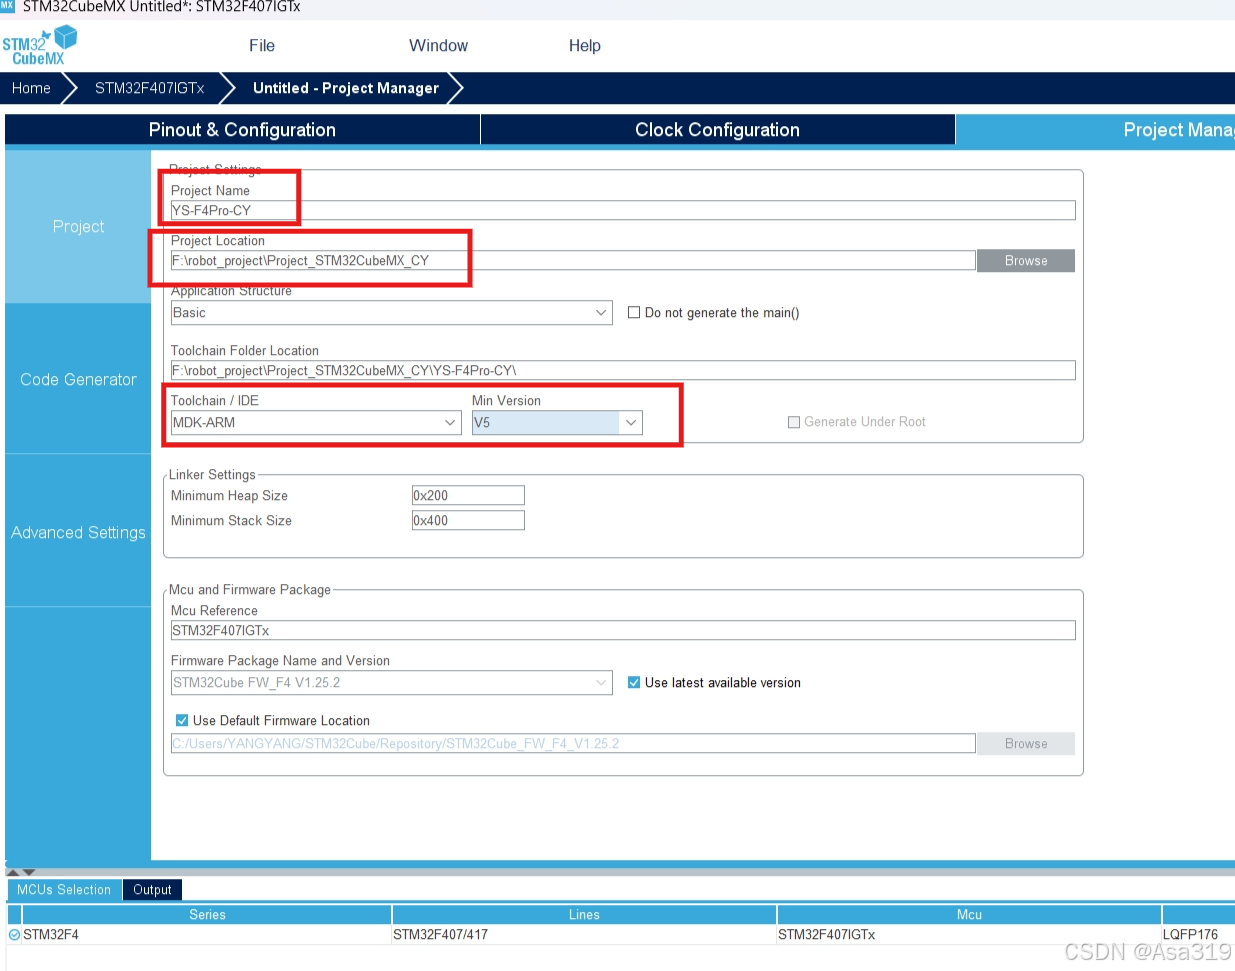This screenshot has width=1235, height=971.
Task: Click the STM32CubeMX logo icon
Action: pos(40,46)
